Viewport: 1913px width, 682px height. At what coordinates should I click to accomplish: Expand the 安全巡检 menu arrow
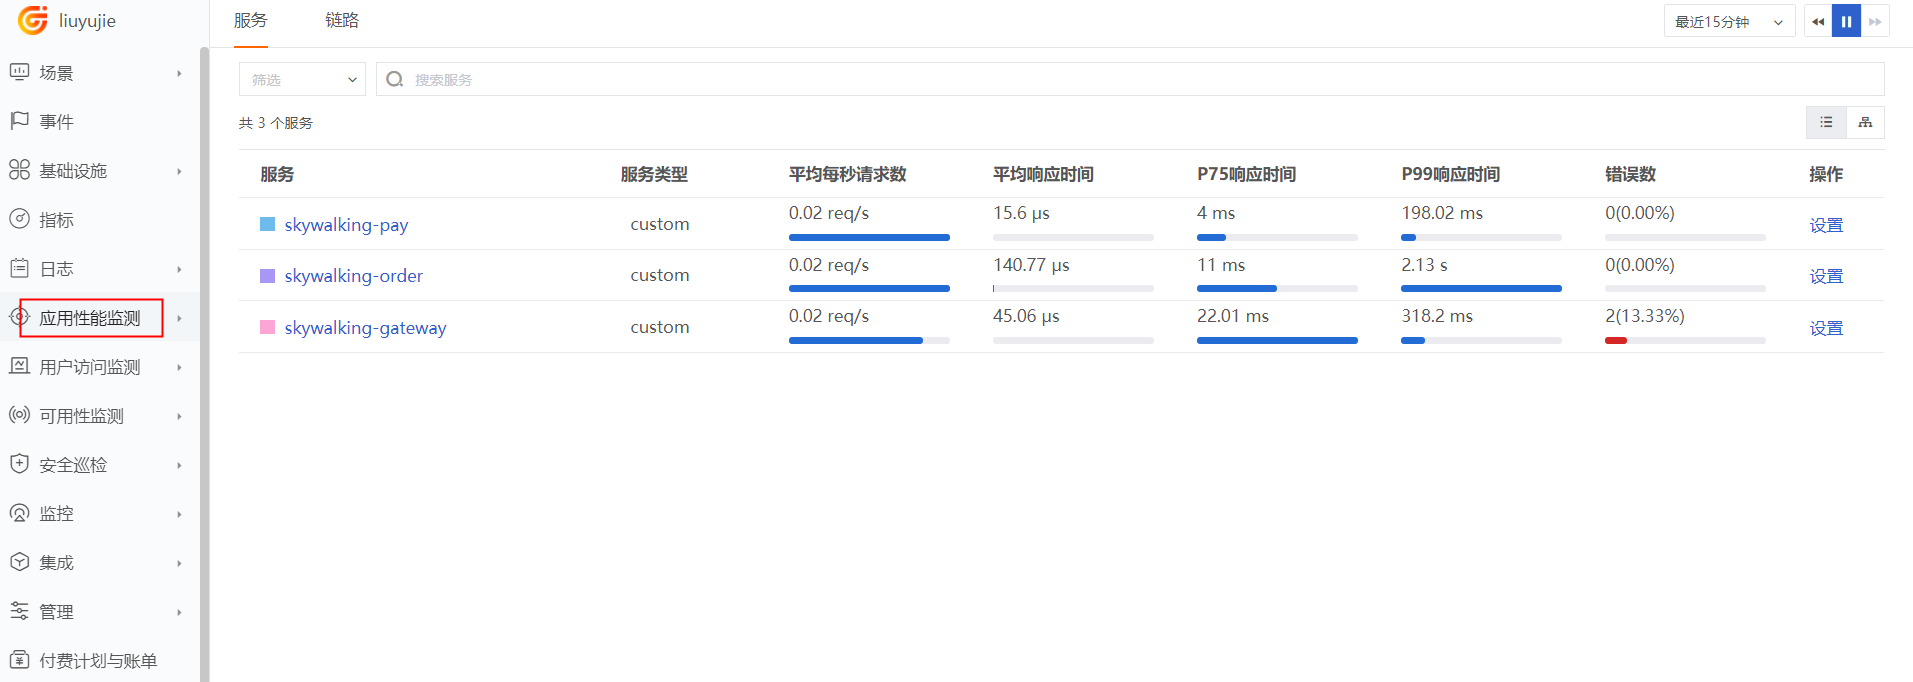[179, 465]
